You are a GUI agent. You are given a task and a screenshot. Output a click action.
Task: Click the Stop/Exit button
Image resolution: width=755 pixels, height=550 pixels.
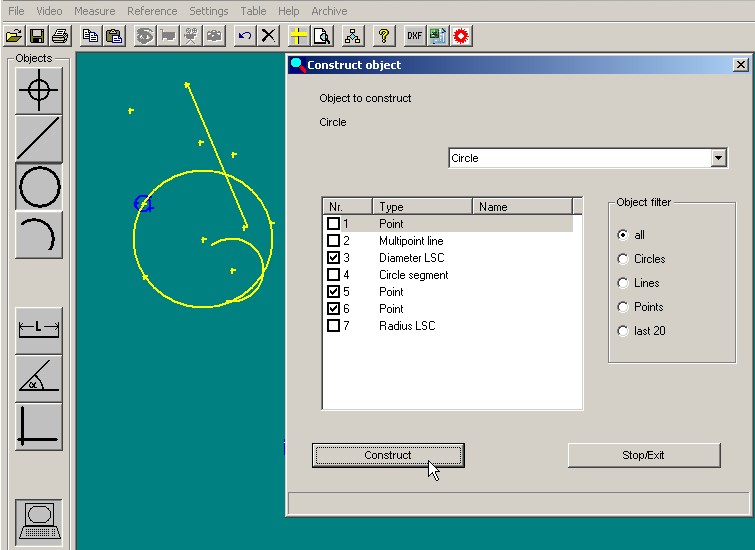[x=644, y=455]
